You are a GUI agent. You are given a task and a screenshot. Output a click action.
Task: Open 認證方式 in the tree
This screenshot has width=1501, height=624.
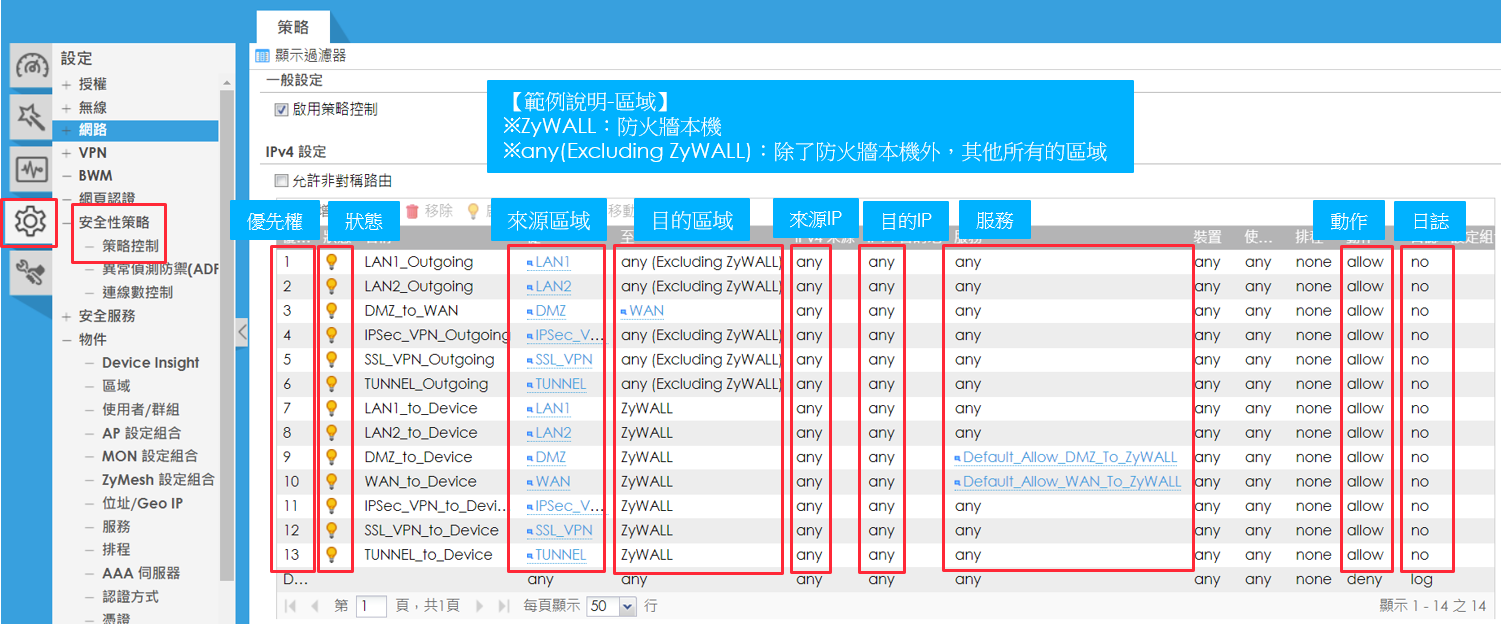pos(130,597)
